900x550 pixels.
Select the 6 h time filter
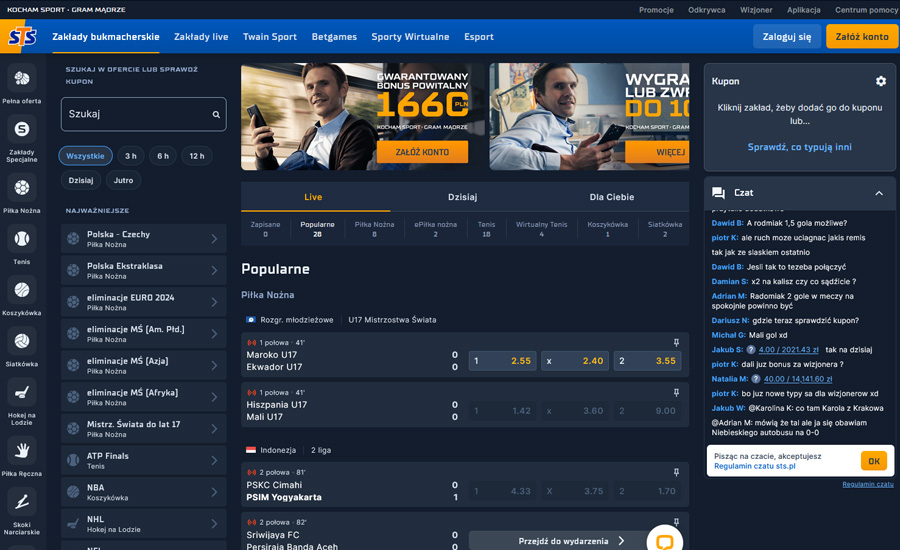tap(163, 156)
